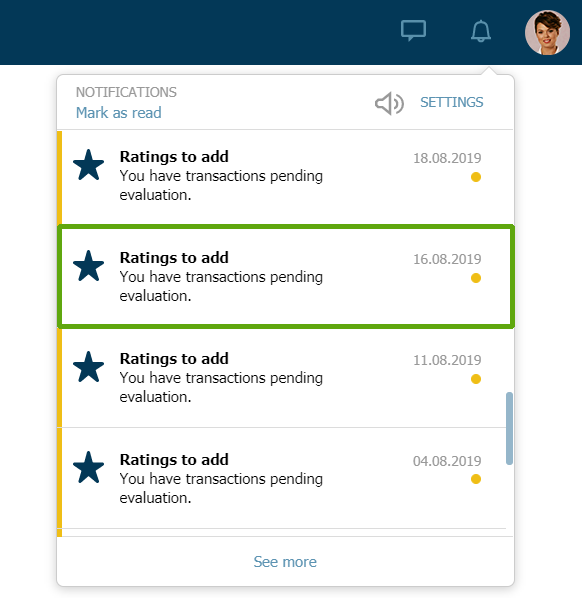The image size is (582, 598).
Task: Open Ratings to add entry from 04.08.2019
Action: pos(285,479)
